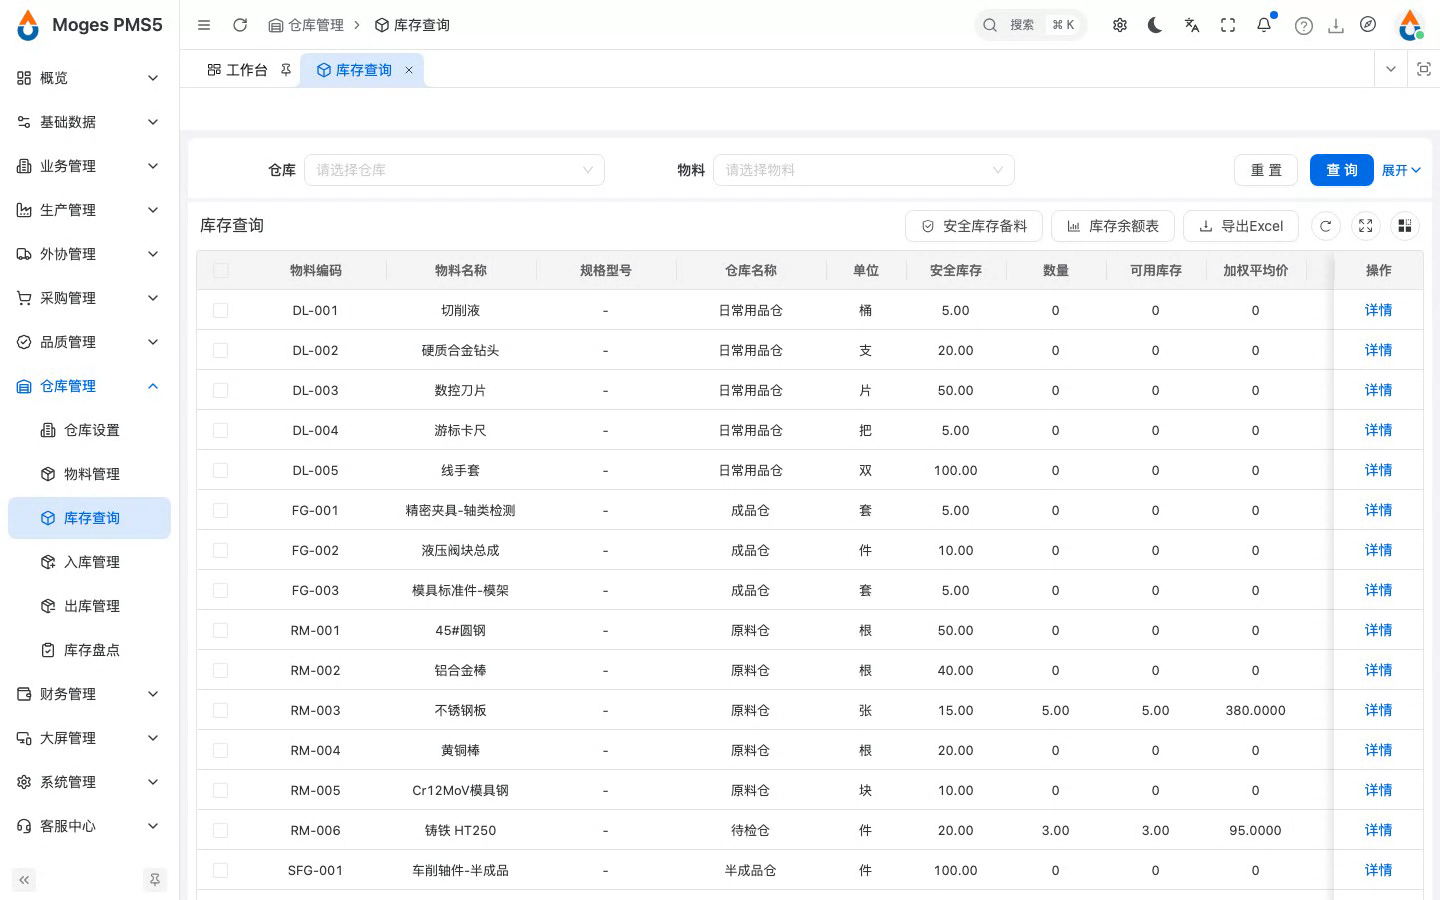Click the 导出Excel button
Screen dimensions: 1440x900
tap(1241, 226)
